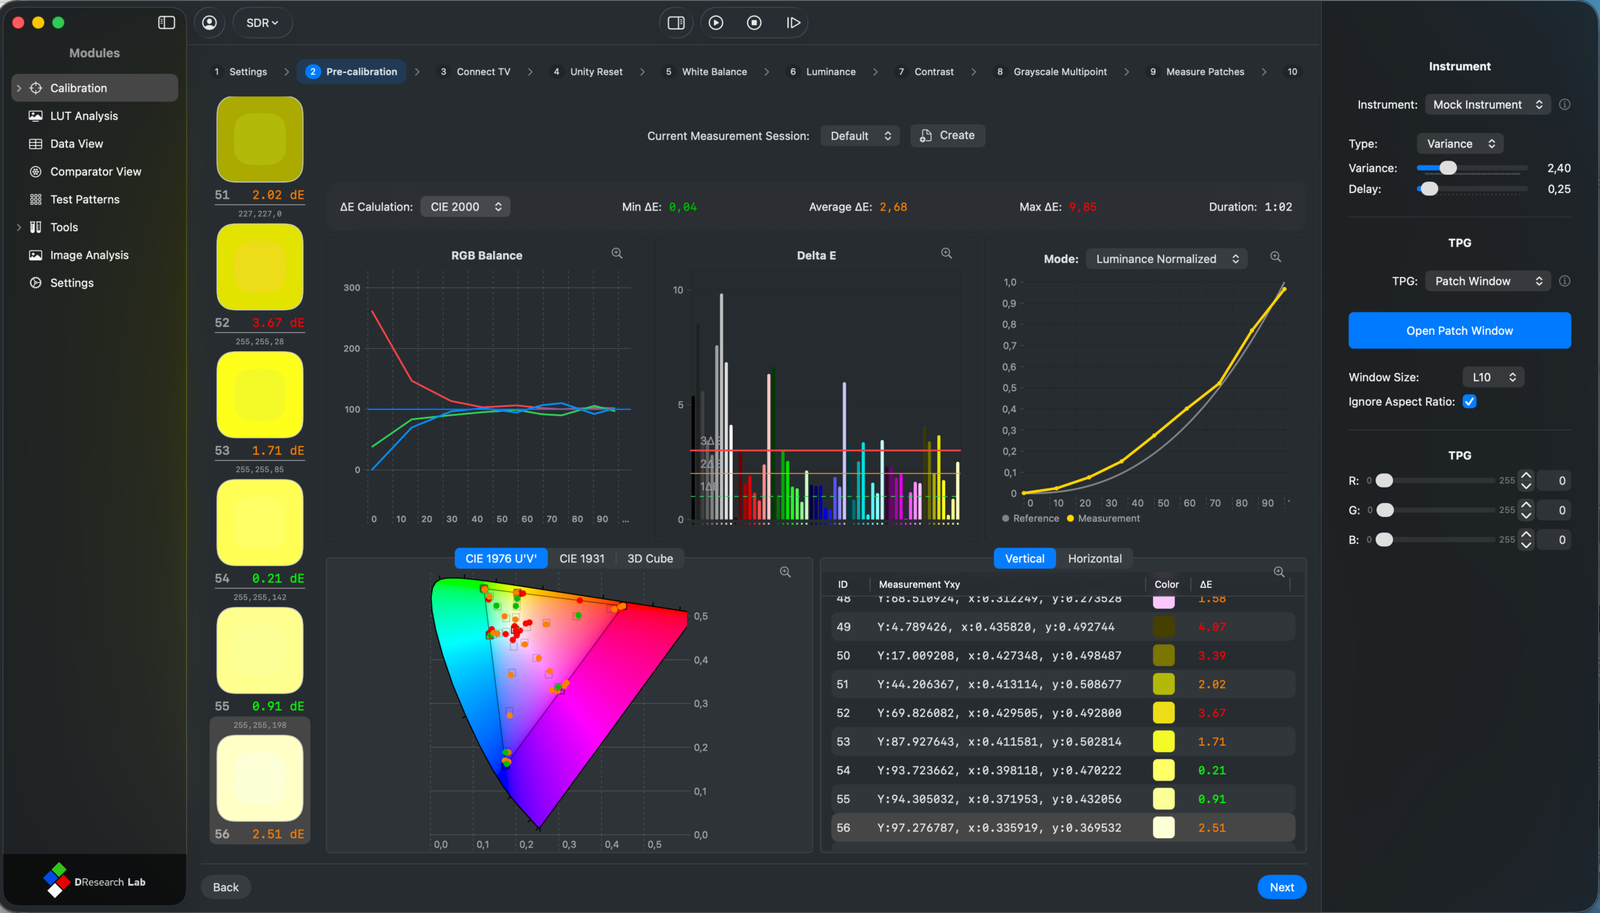Adjust the TPG B channel slider
Image resolution: width=1600 pixels, height=913 pixels.
click(x=1384, y=540)
